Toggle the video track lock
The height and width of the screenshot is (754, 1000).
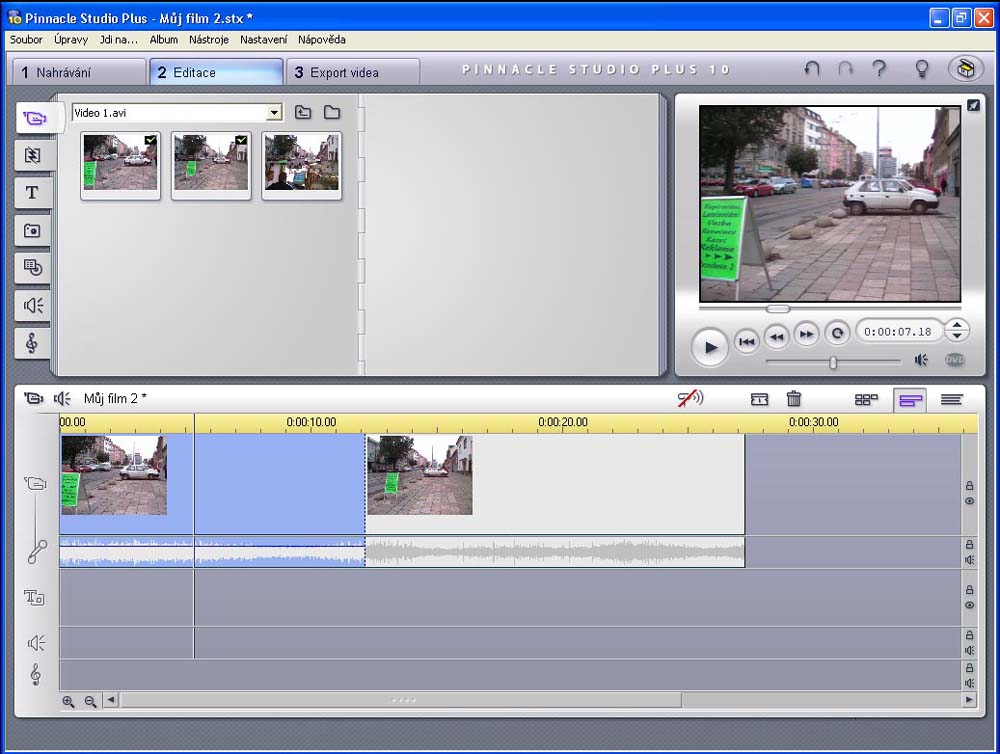click(969, 486)
